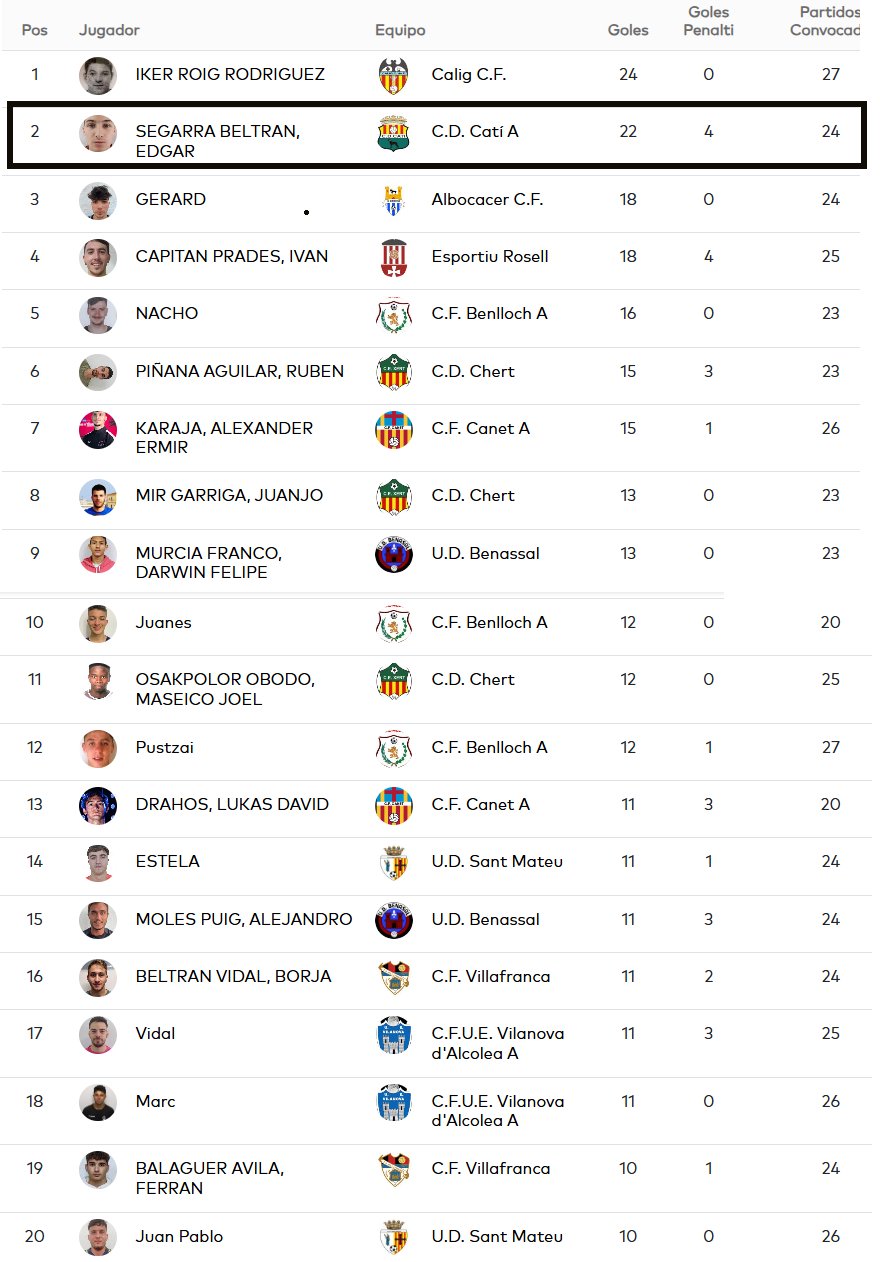Sort by Goles Penalti column header
The image size is (880, 1262).
tap(708, 21)
